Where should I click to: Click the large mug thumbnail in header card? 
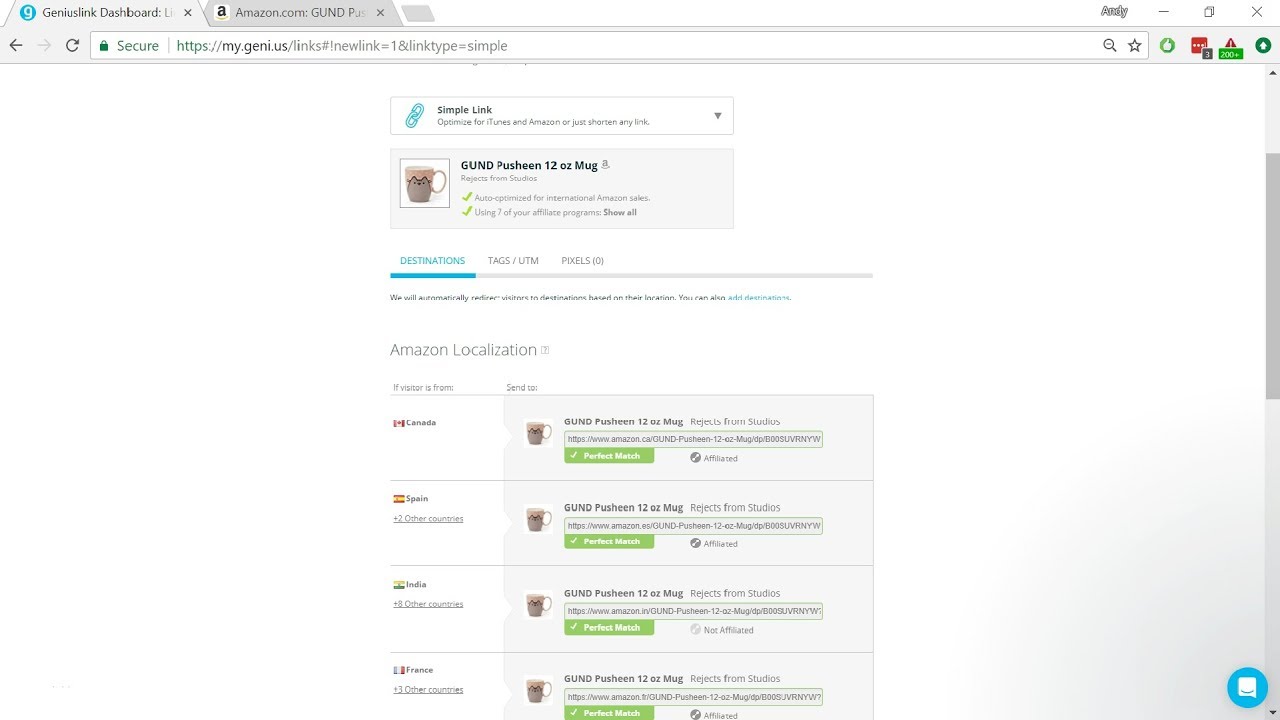[x=425, y=183]
